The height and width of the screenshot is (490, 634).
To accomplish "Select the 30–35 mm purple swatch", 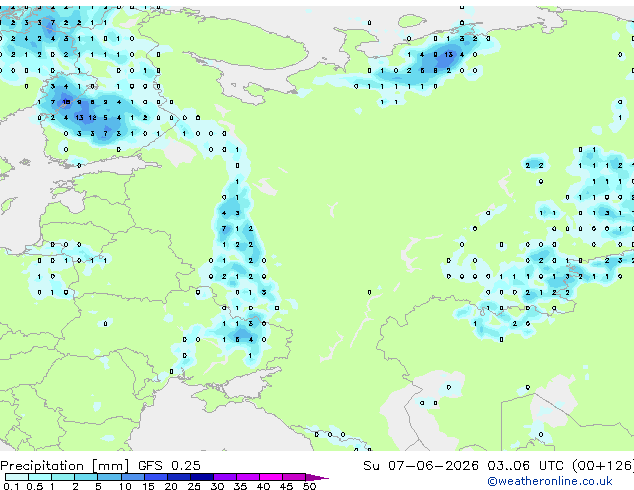I will [x=225, y=477].
